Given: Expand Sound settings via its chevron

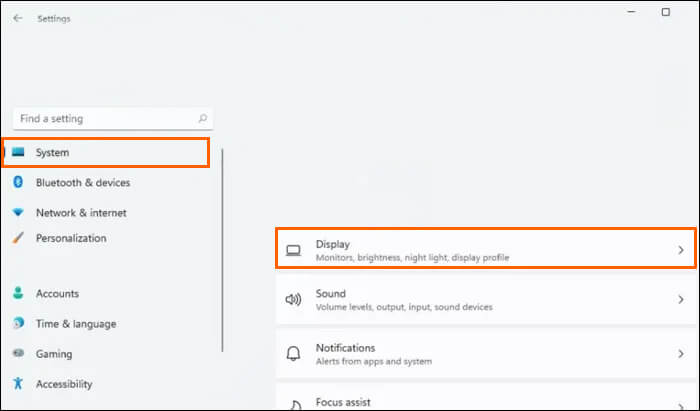Looking at the screenshot, I should click(681, 299).
